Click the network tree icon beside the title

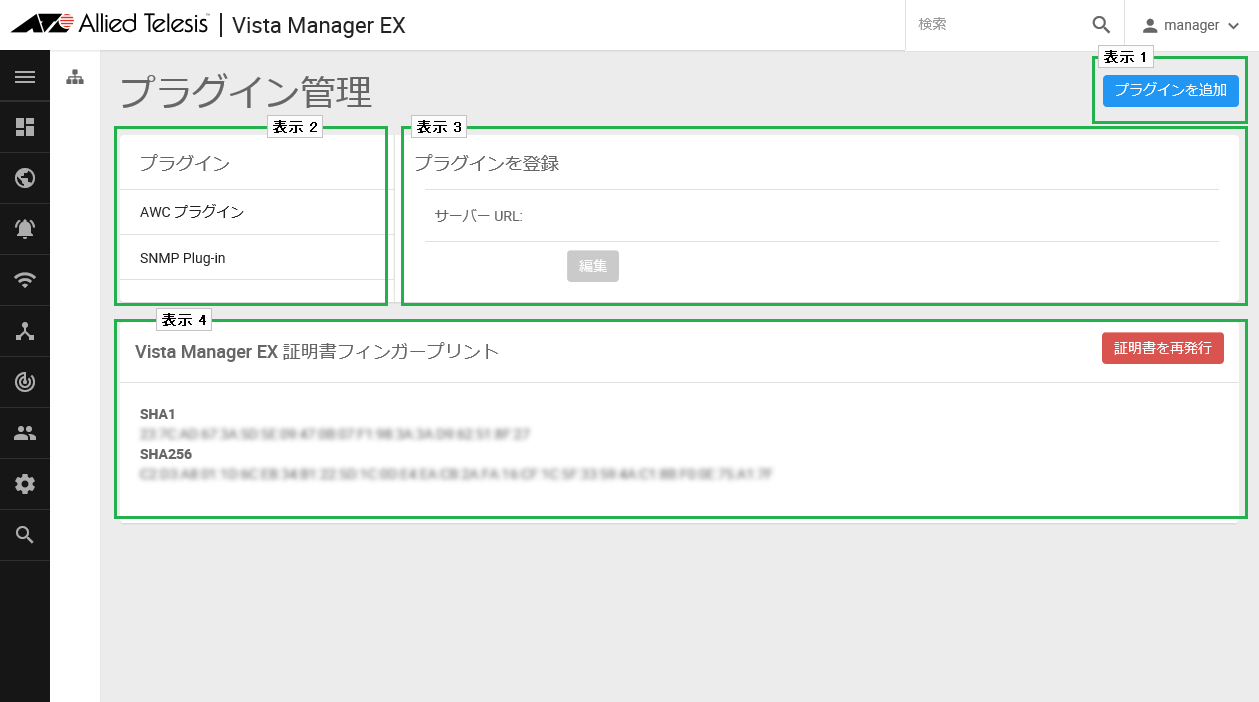75,77
